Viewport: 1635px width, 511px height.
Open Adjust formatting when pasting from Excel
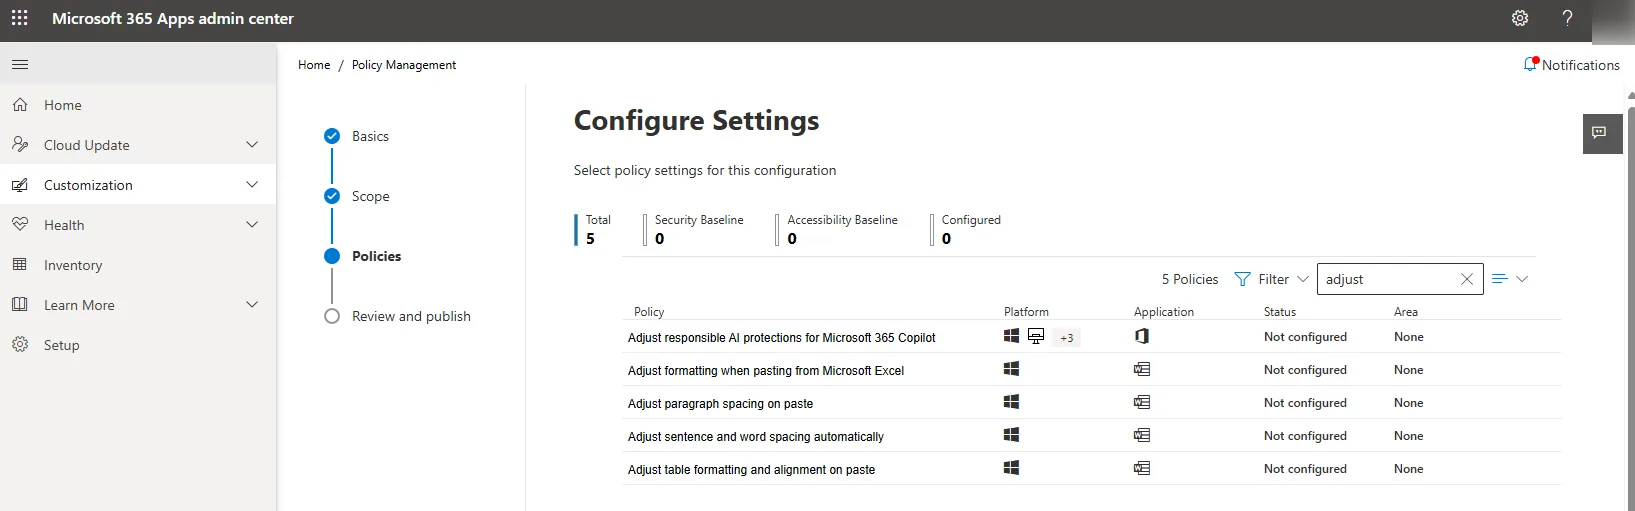click(x=766, y=371)
